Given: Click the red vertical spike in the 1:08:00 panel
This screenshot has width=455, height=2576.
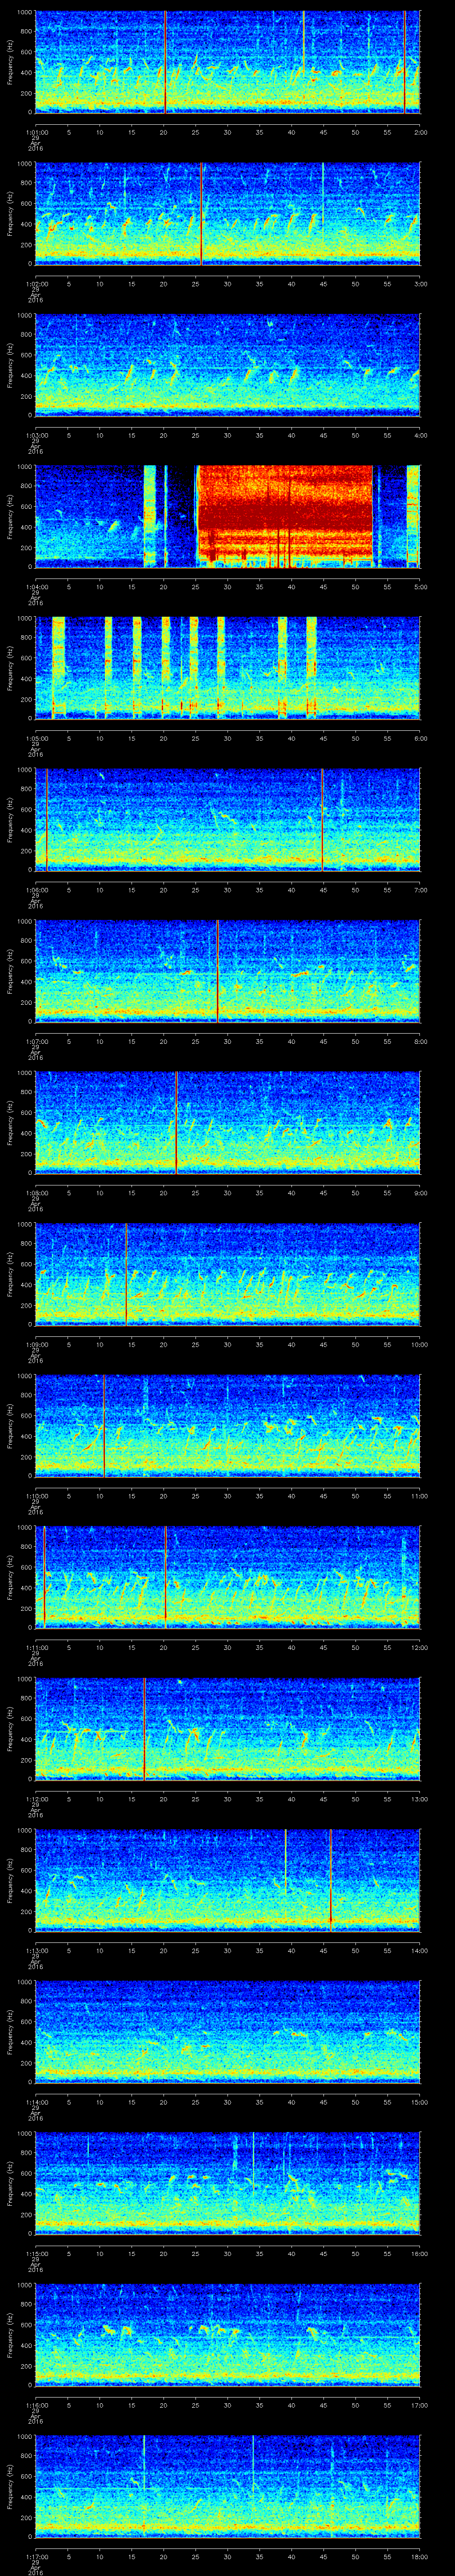Looking at the screenshot, I should [176, 1123].
